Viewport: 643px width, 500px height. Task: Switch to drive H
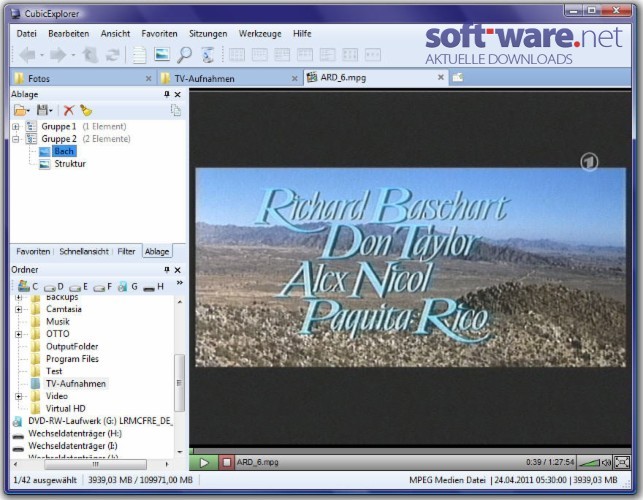[153, 287]
